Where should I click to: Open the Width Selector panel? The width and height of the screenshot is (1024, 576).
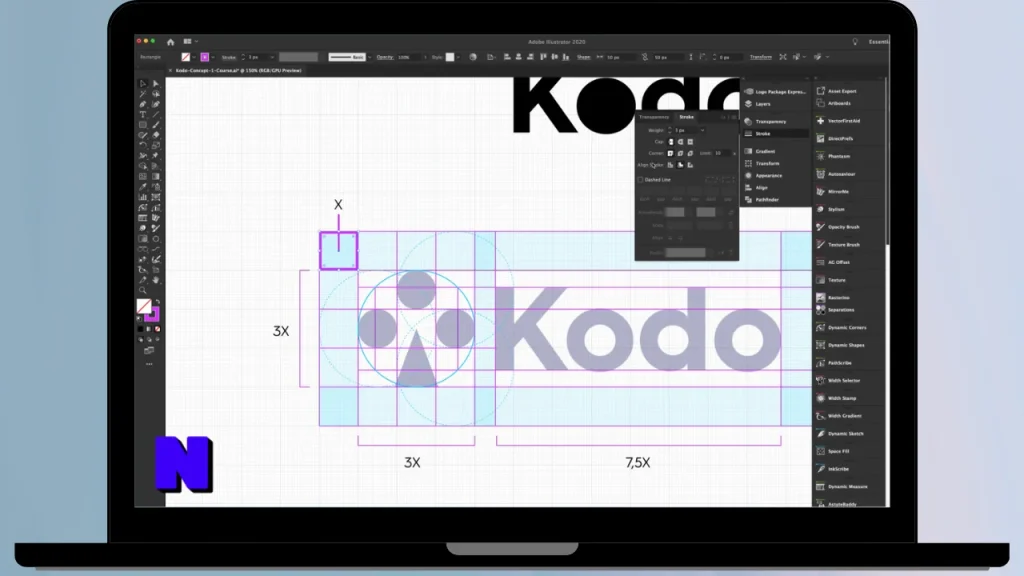point(846,380)
